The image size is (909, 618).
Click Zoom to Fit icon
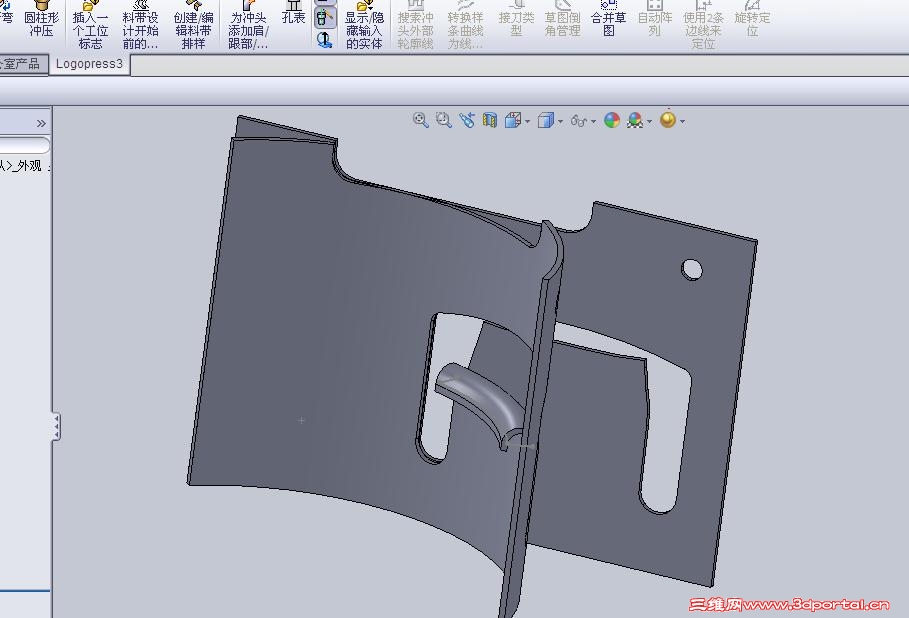420,120
